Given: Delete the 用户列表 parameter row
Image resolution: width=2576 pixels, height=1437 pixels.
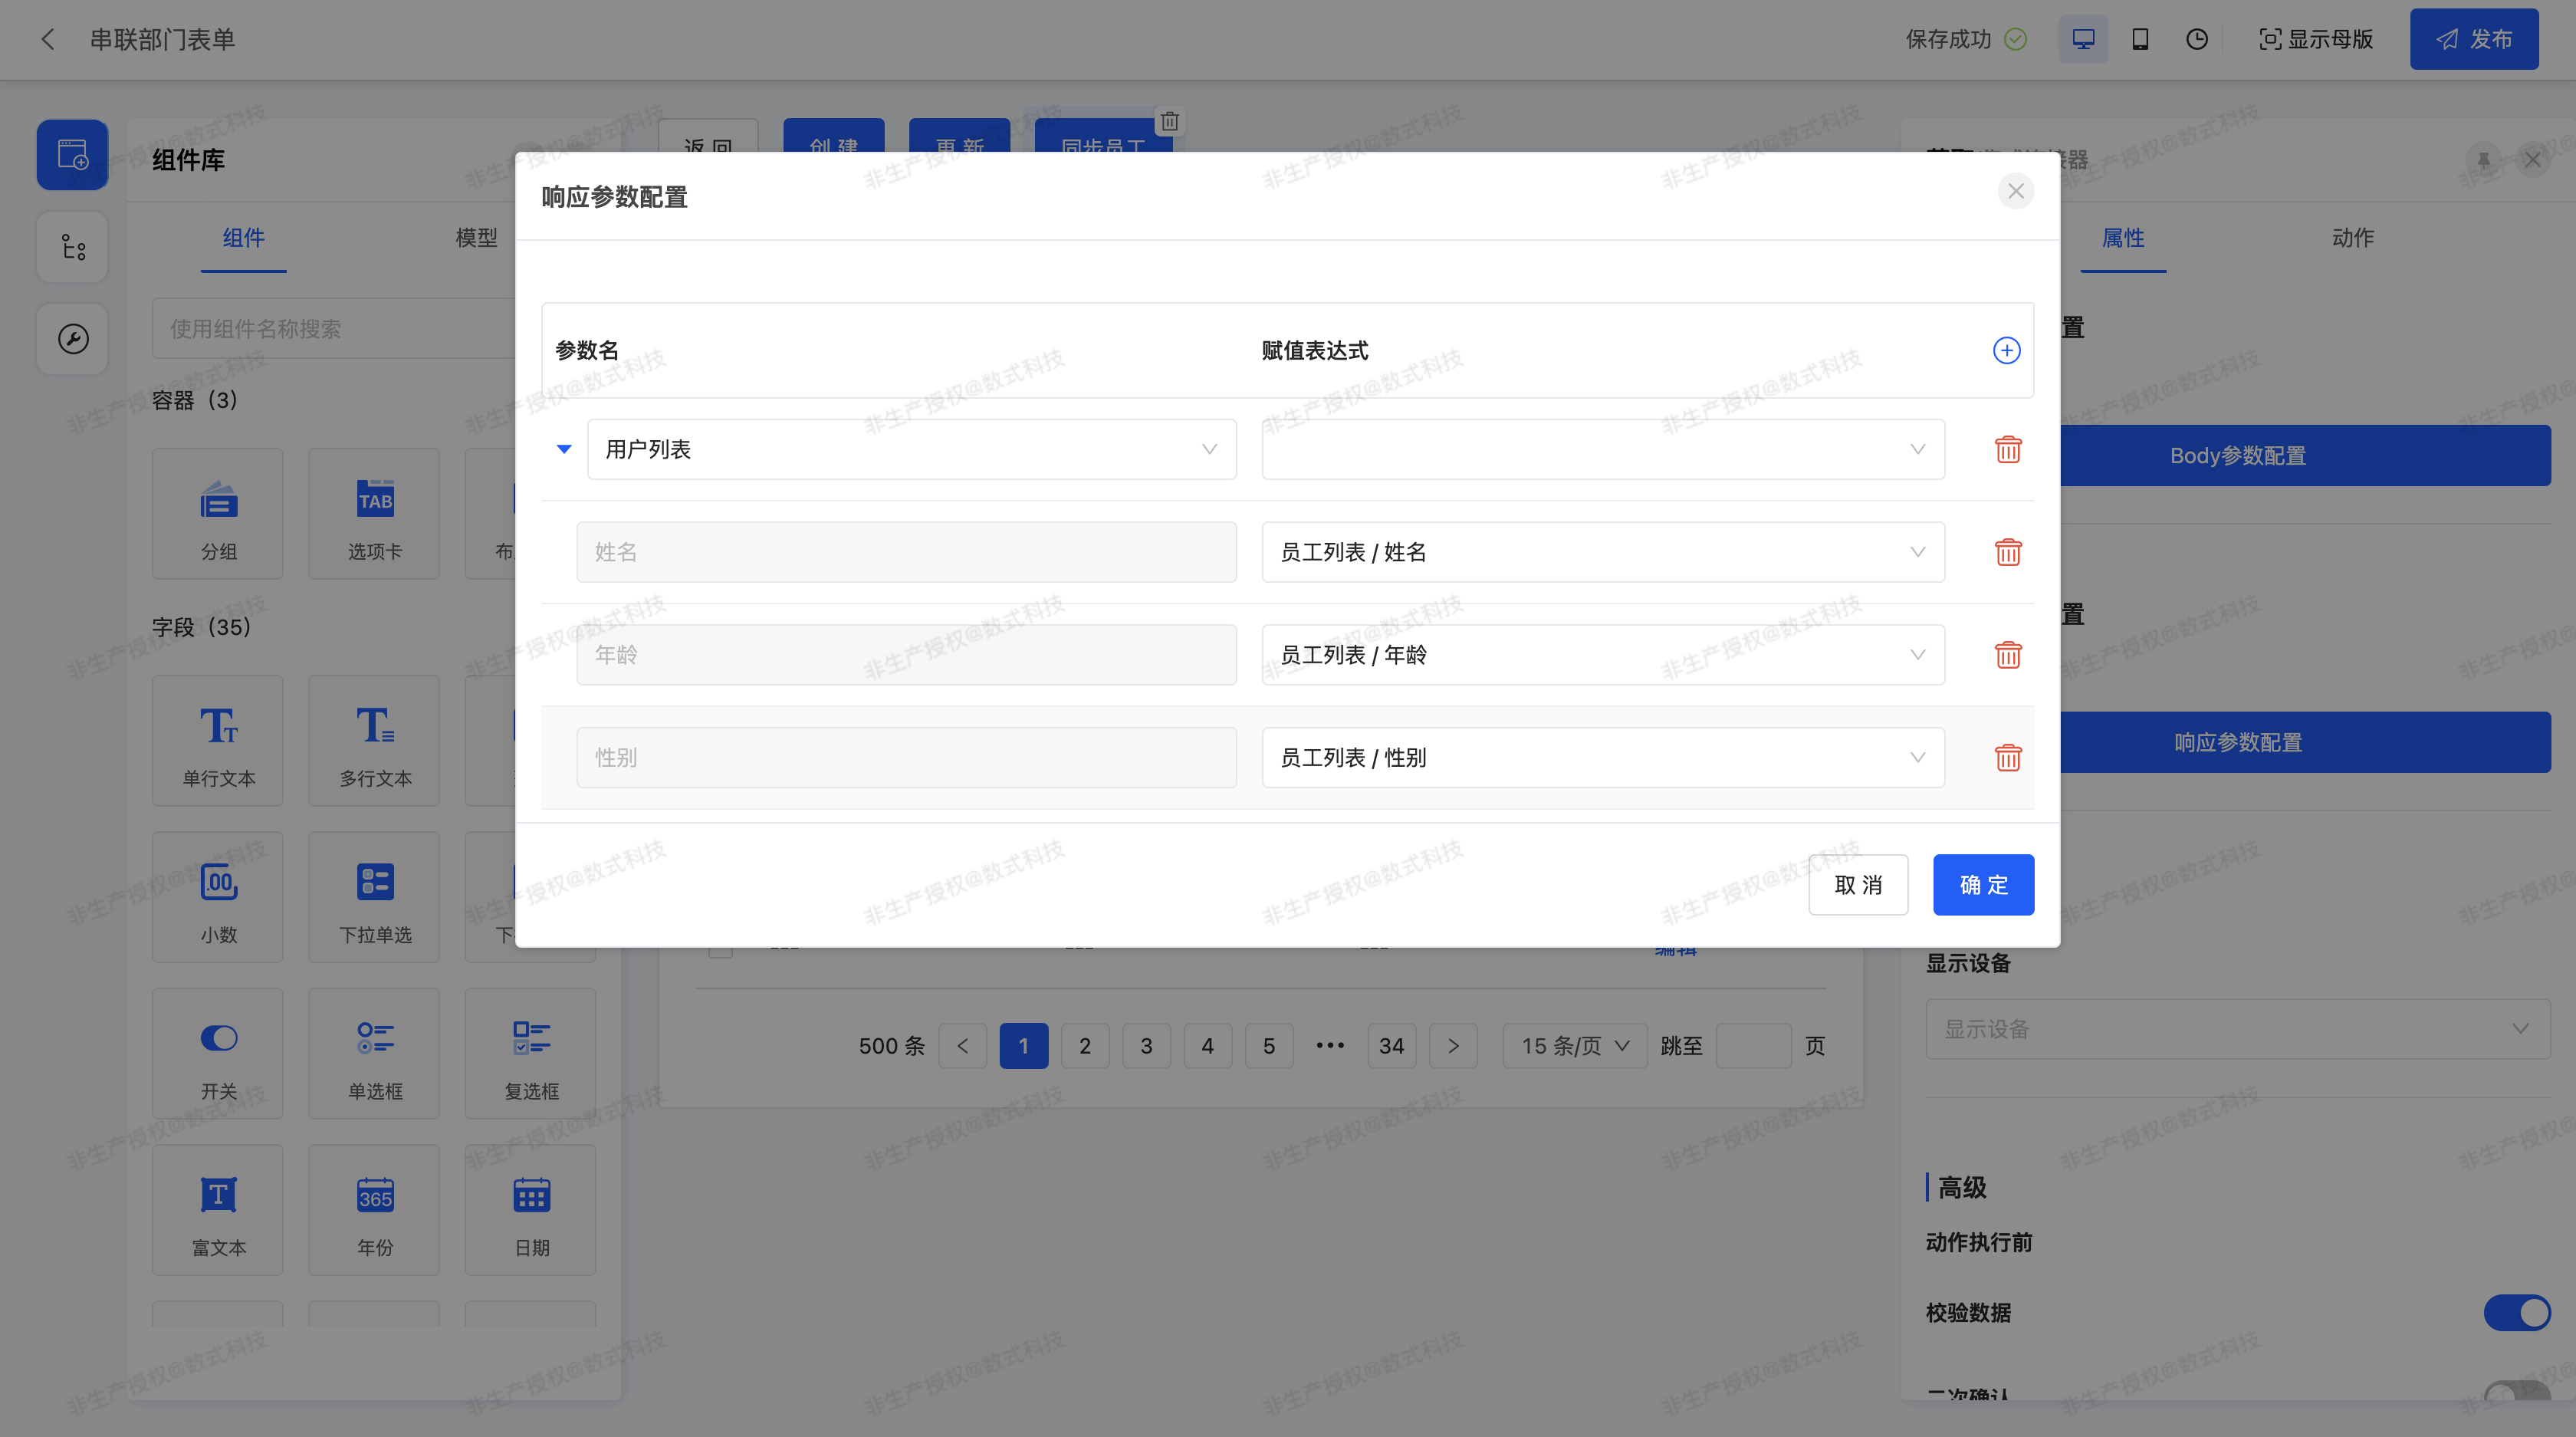Looking at the screenshot, I should (x=2008, y=449).
